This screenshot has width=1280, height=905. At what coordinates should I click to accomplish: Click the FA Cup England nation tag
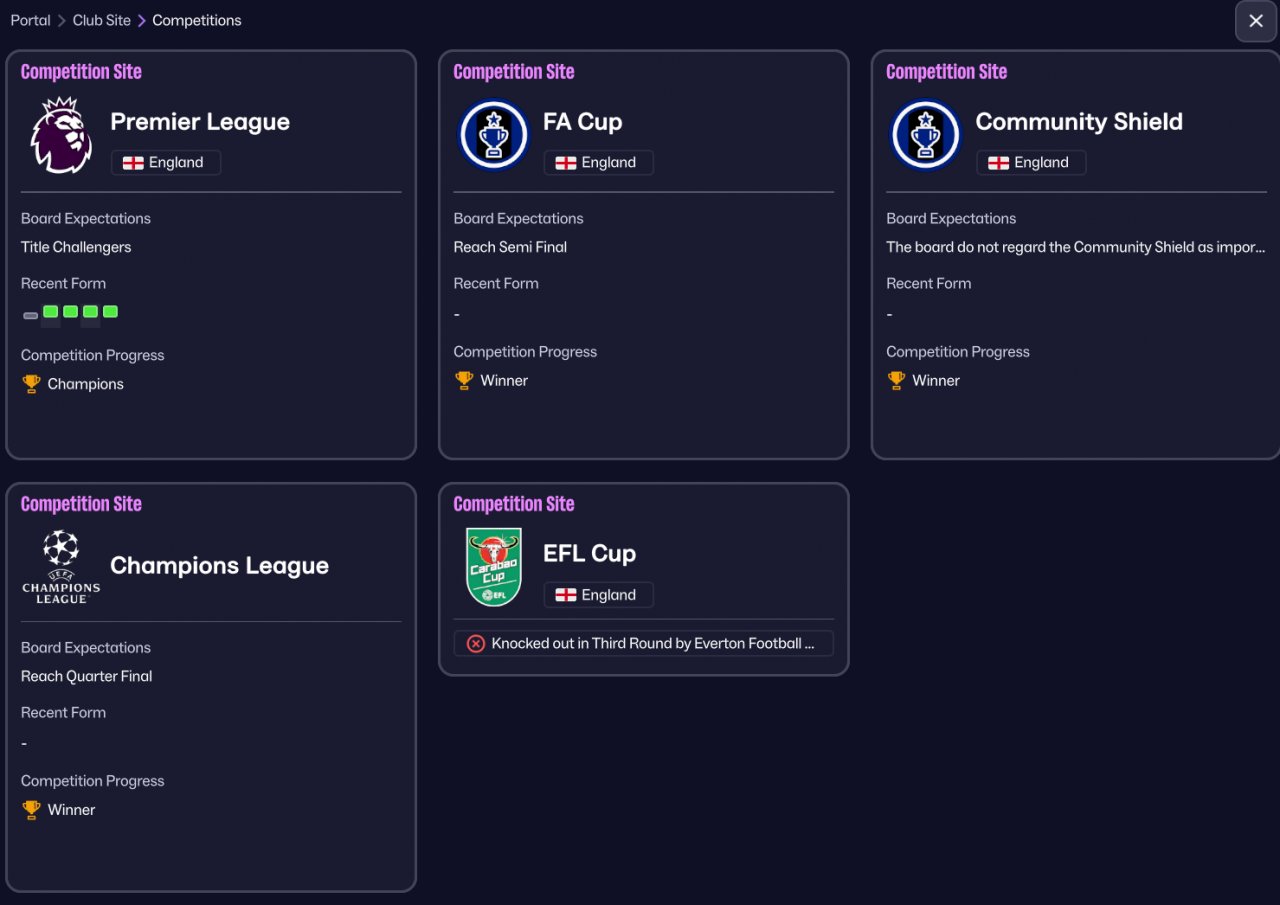pos(598,163)
